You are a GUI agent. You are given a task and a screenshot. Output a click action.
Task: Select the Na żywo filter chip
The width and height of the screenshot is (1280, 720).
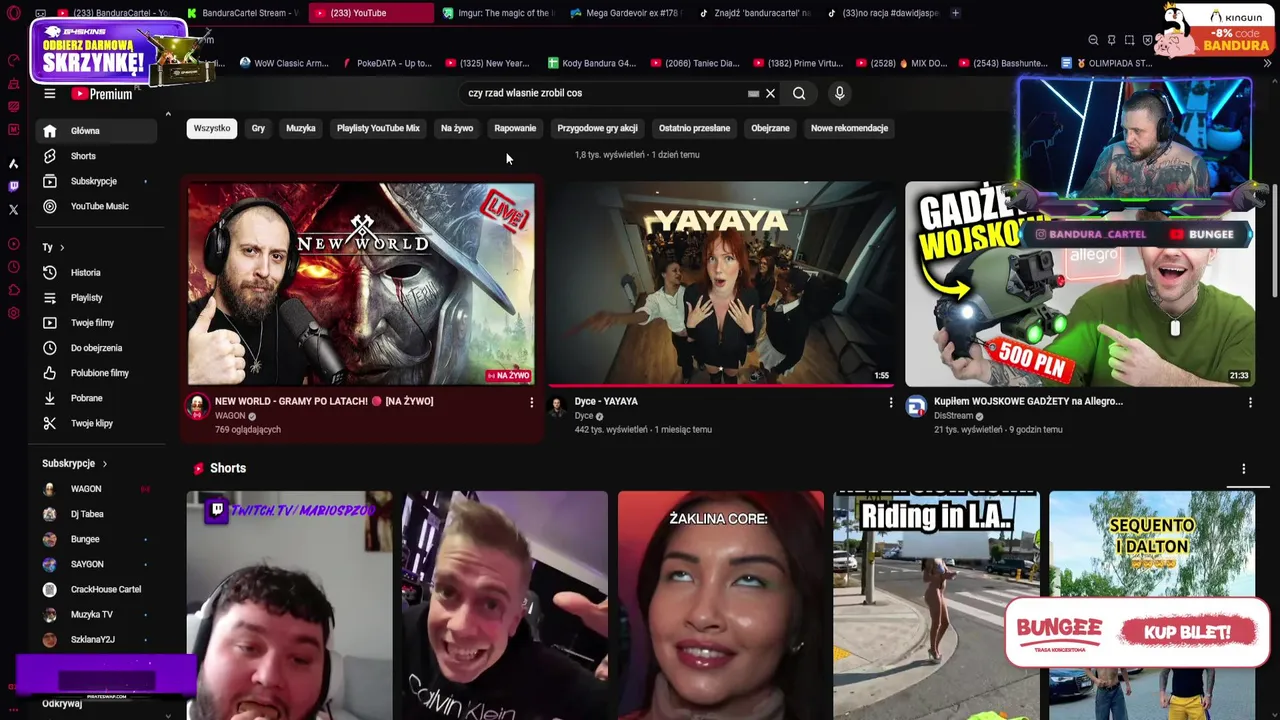tap(457, 128)
